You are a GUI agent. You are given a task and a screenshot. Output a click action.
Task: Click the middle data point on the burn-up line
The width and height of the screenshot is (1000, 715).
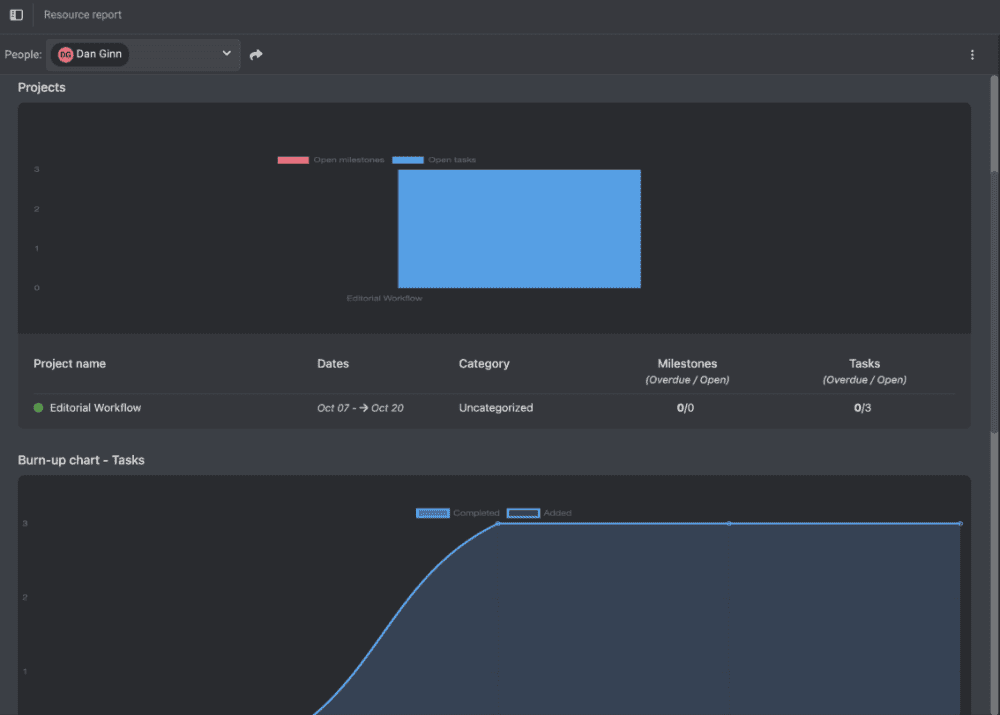click(729, 524)
